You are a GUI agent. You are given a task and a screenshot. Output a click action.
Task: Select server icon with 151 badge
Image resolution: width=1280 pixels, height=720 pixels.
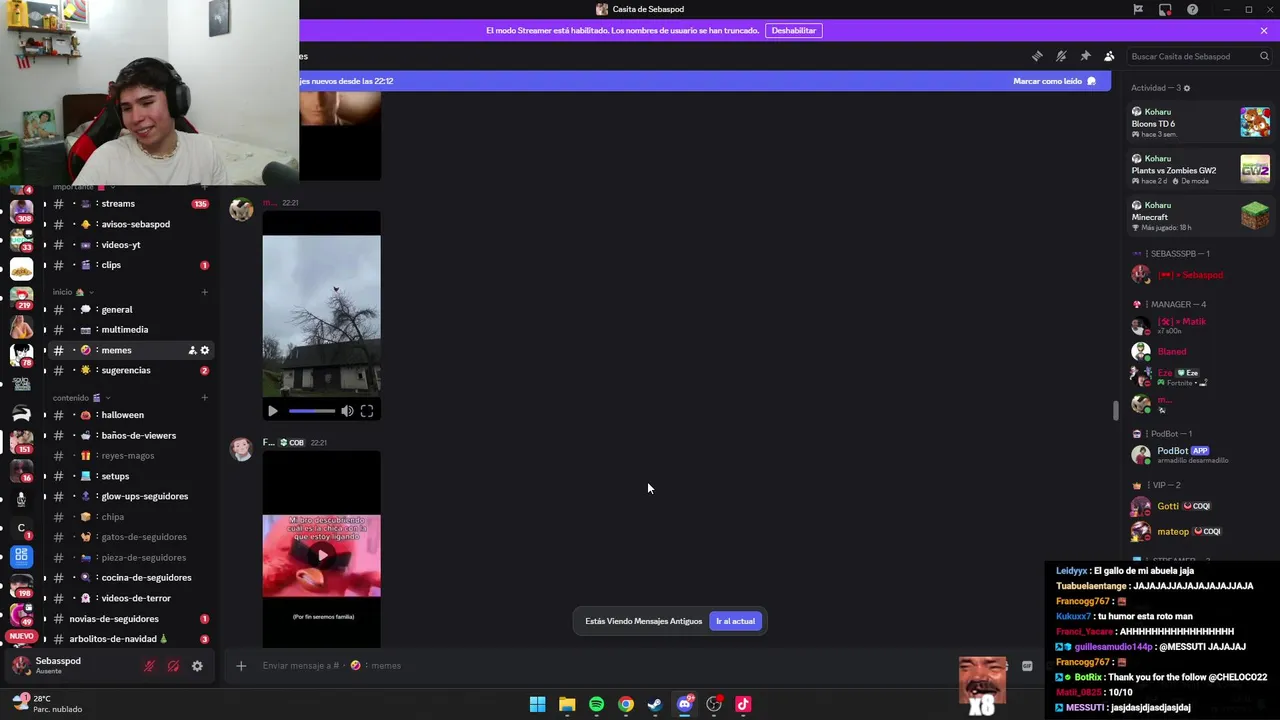click(21, 441)
